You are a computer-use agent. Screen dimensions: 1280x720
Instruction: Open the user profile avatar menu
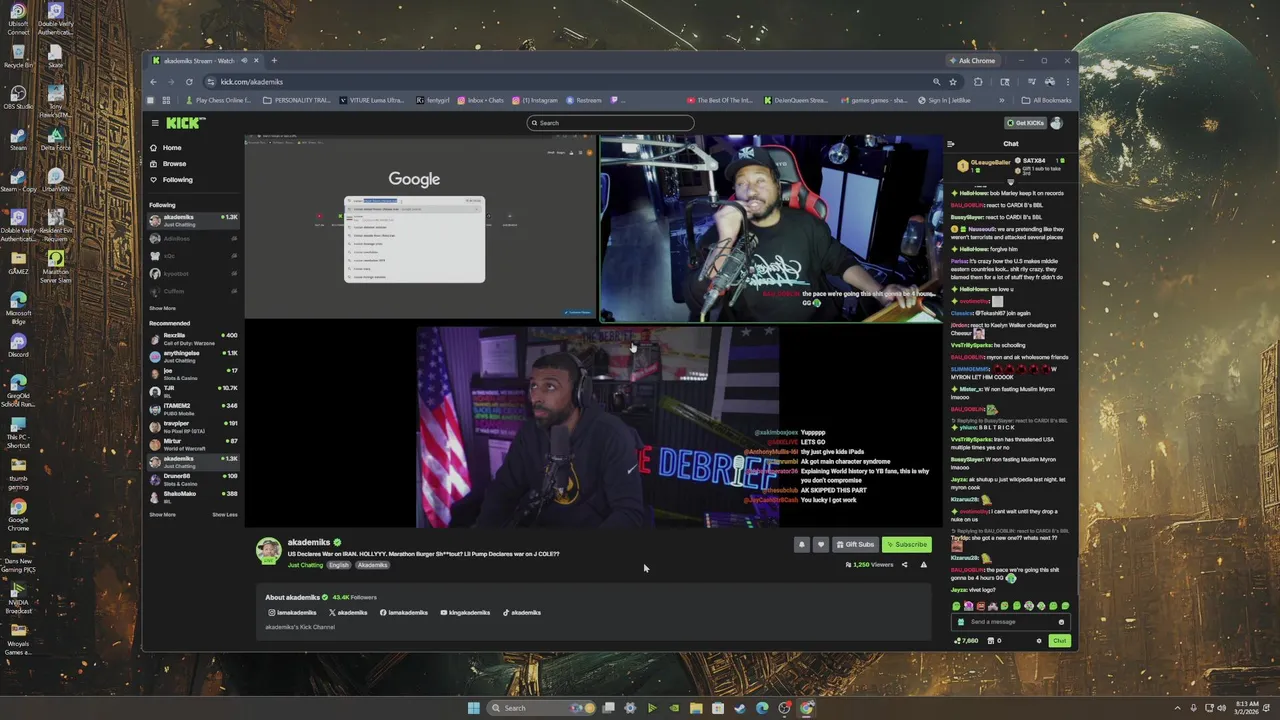pyautogui.click(x=1057, y=123)
